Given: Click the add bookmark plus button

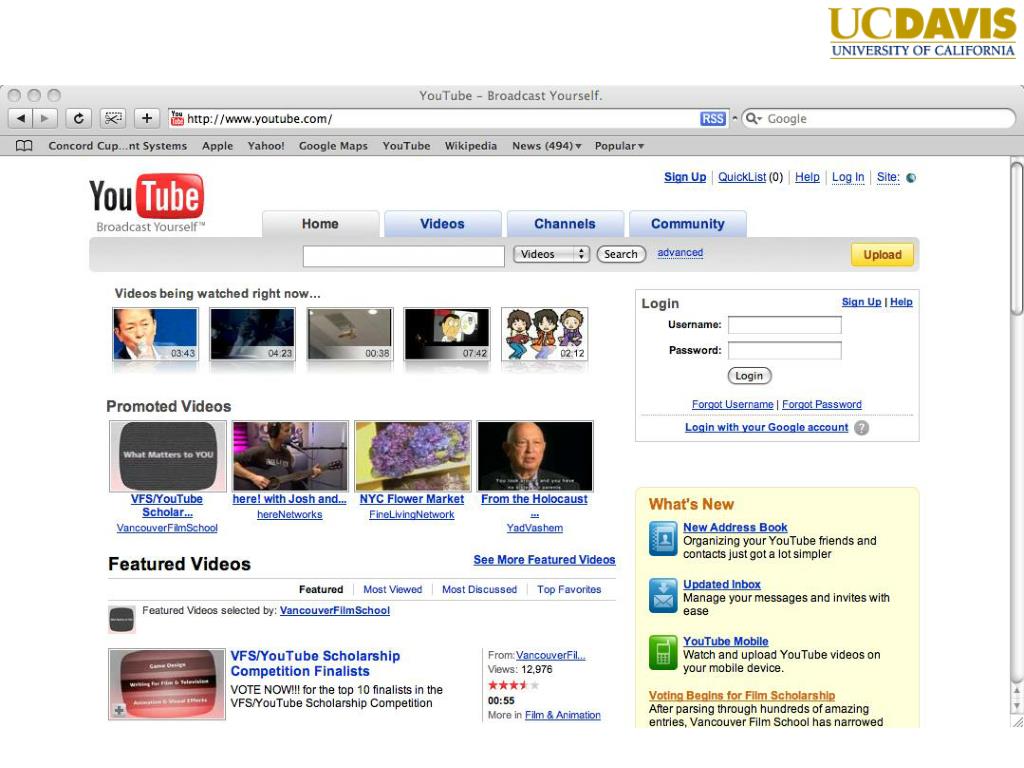Looking at the screenshot, I should pyautogui.click(x=147, y=118).
